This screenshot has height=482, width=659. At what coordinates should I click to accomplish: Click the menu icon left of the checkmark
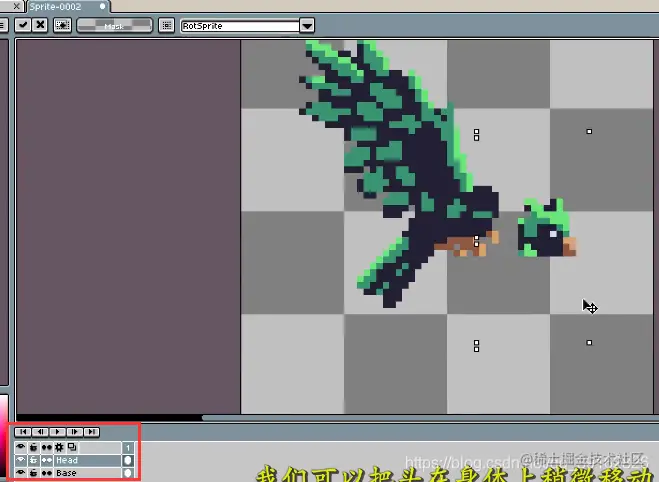click(x=3, y=25)
